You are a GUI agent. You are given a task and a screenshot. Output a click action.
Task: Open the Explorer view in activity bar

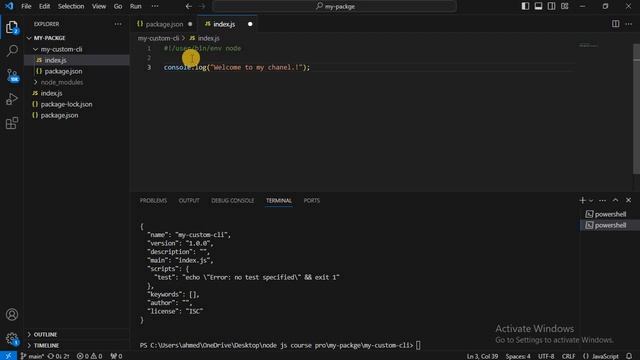point(12,27)
